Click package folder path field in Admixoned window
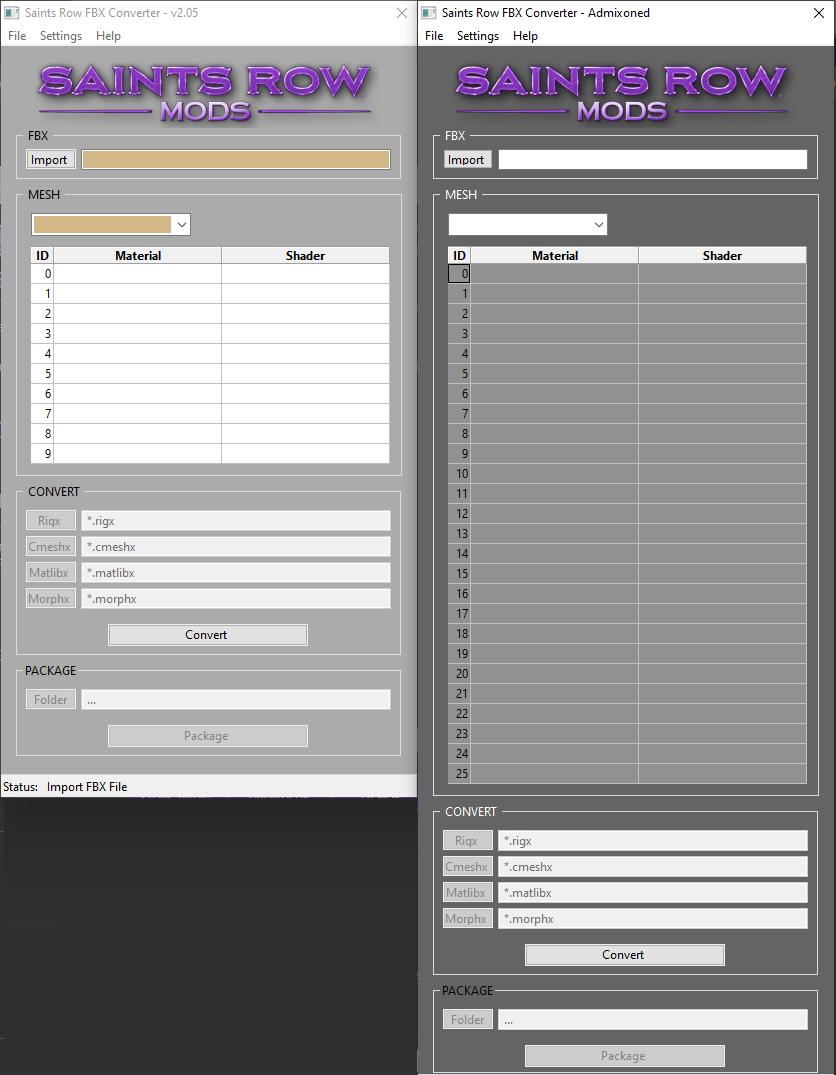This screenshot has height=1075, width=836. click(x=653, y=1019)
